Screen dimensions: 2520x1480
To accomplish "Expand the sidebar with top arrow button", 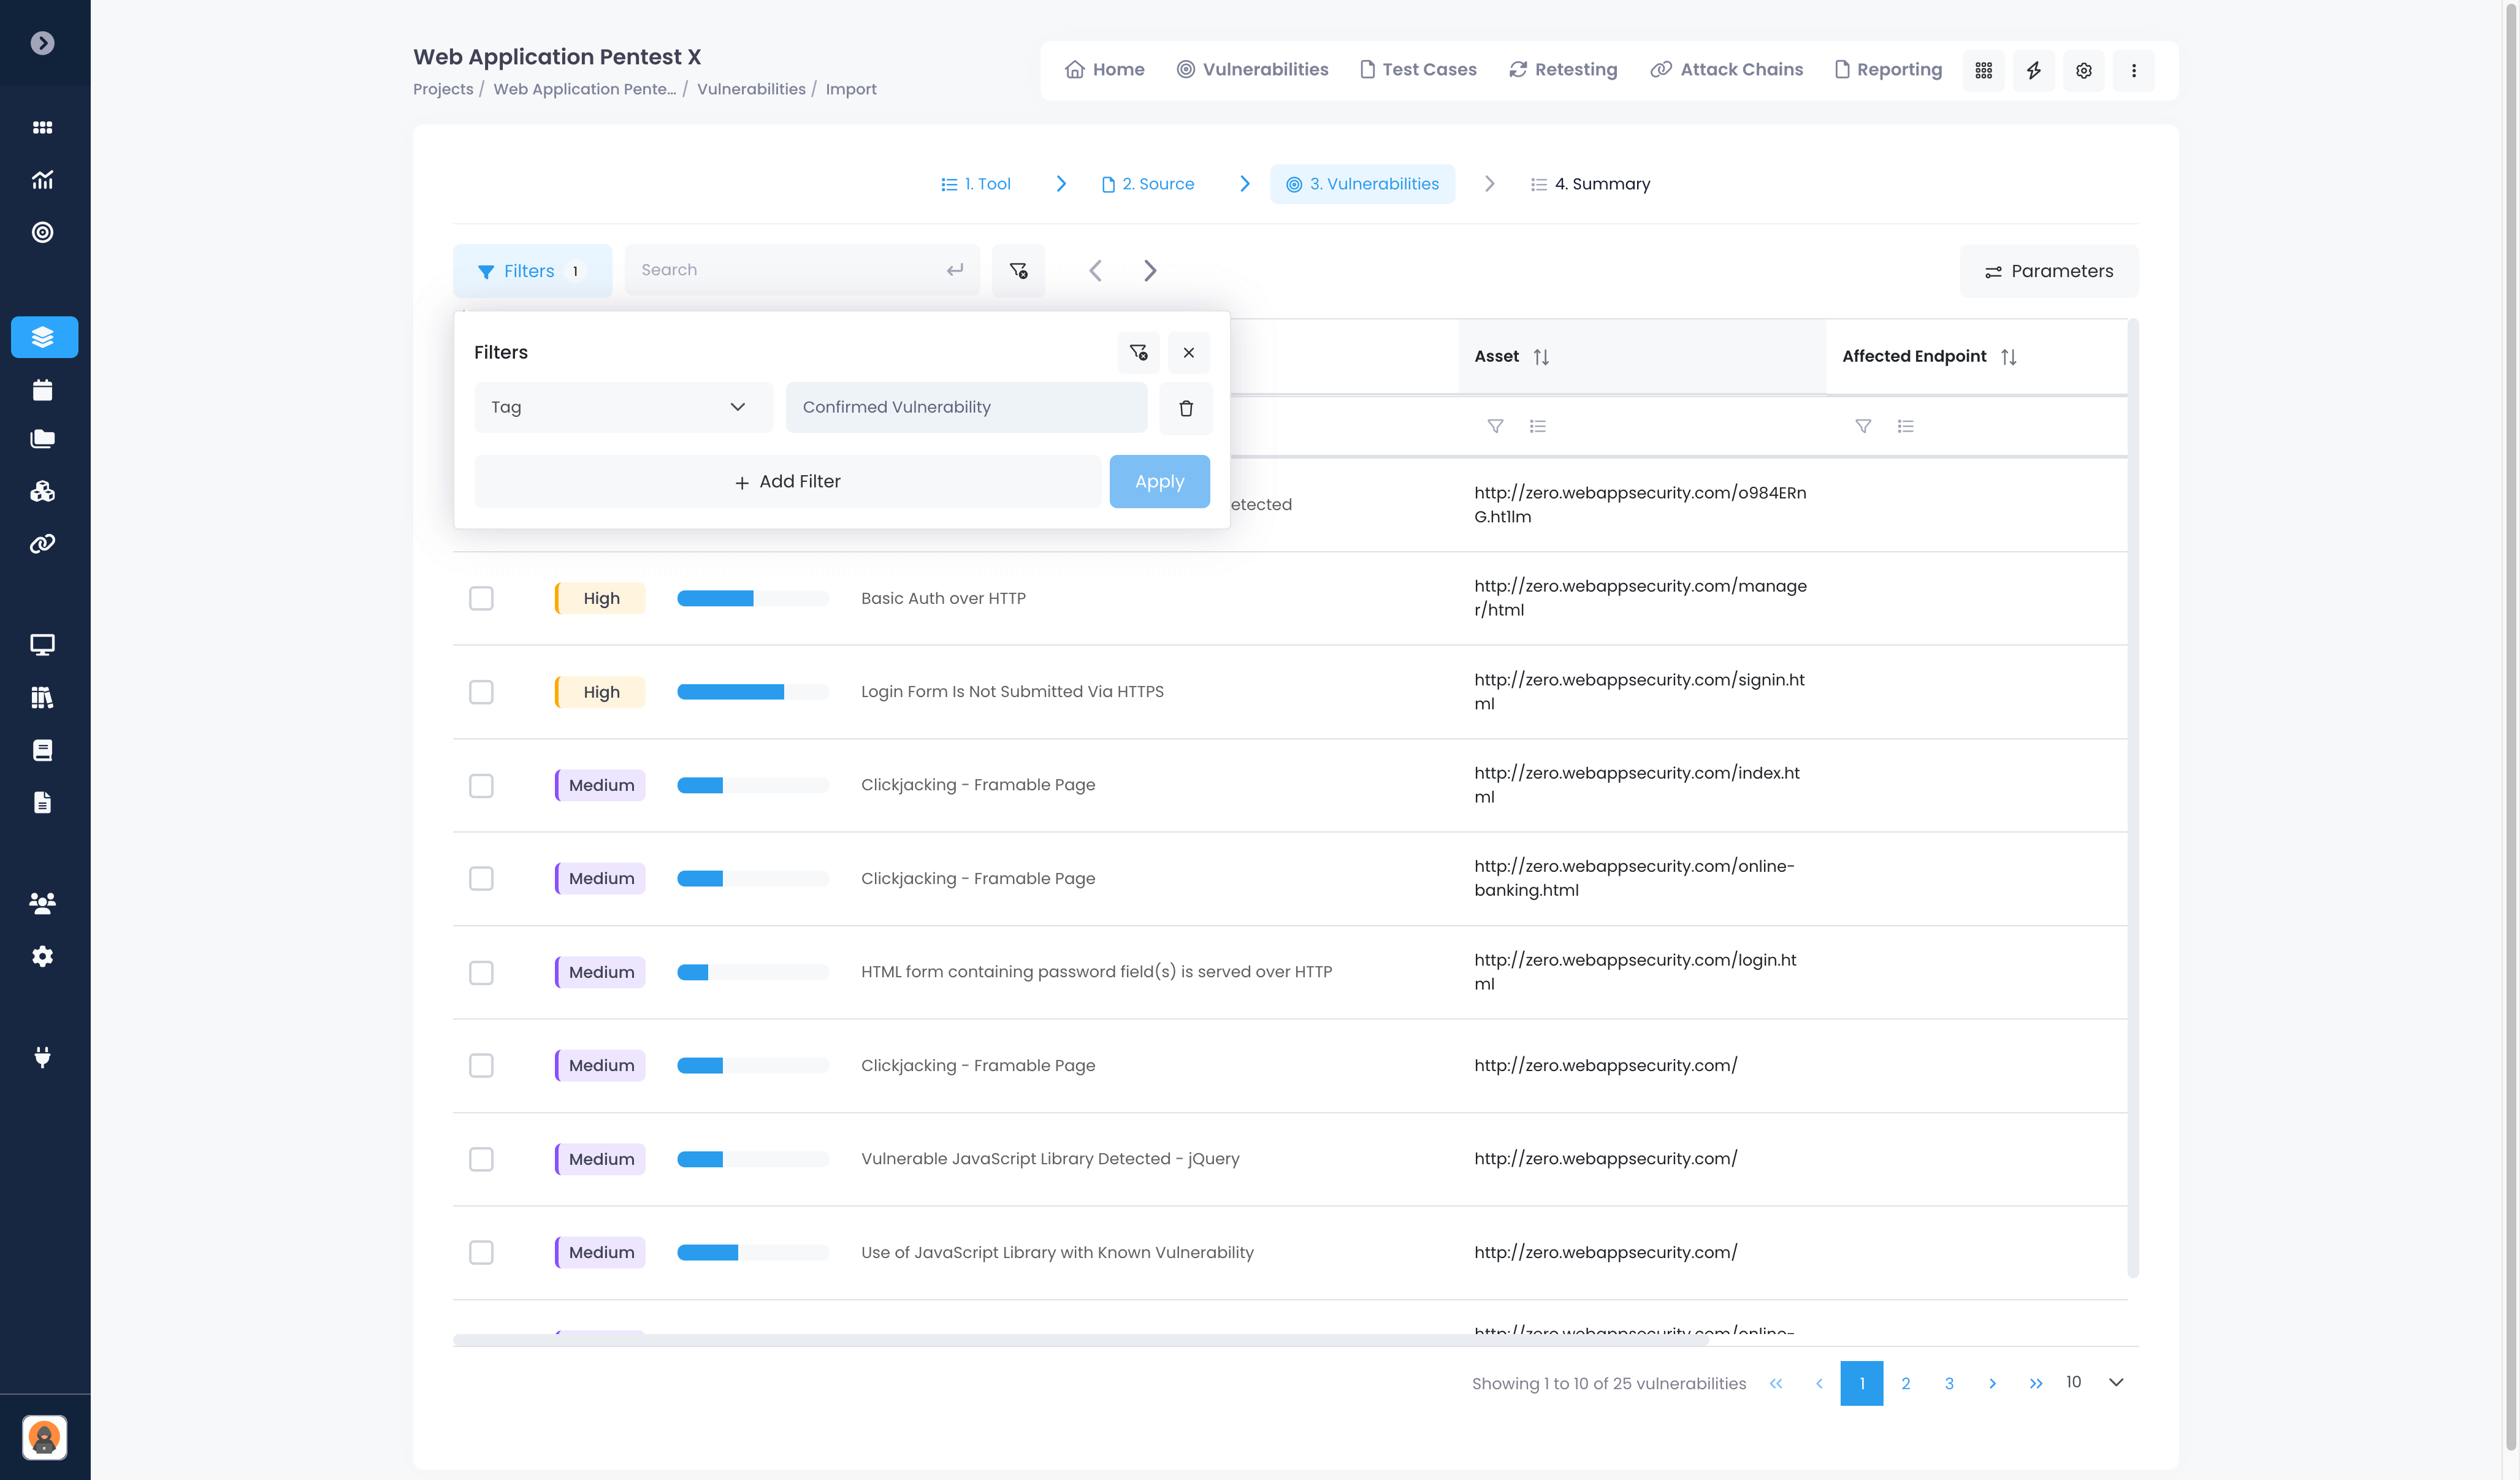I will pyautogui.click(x=42, y=43).
